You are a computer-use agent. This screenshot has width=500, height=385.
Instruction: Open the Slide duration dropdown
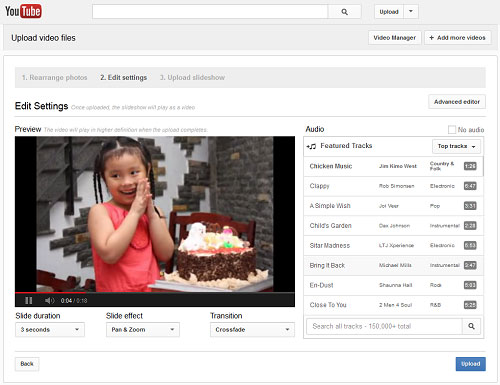tap(50, 330)
